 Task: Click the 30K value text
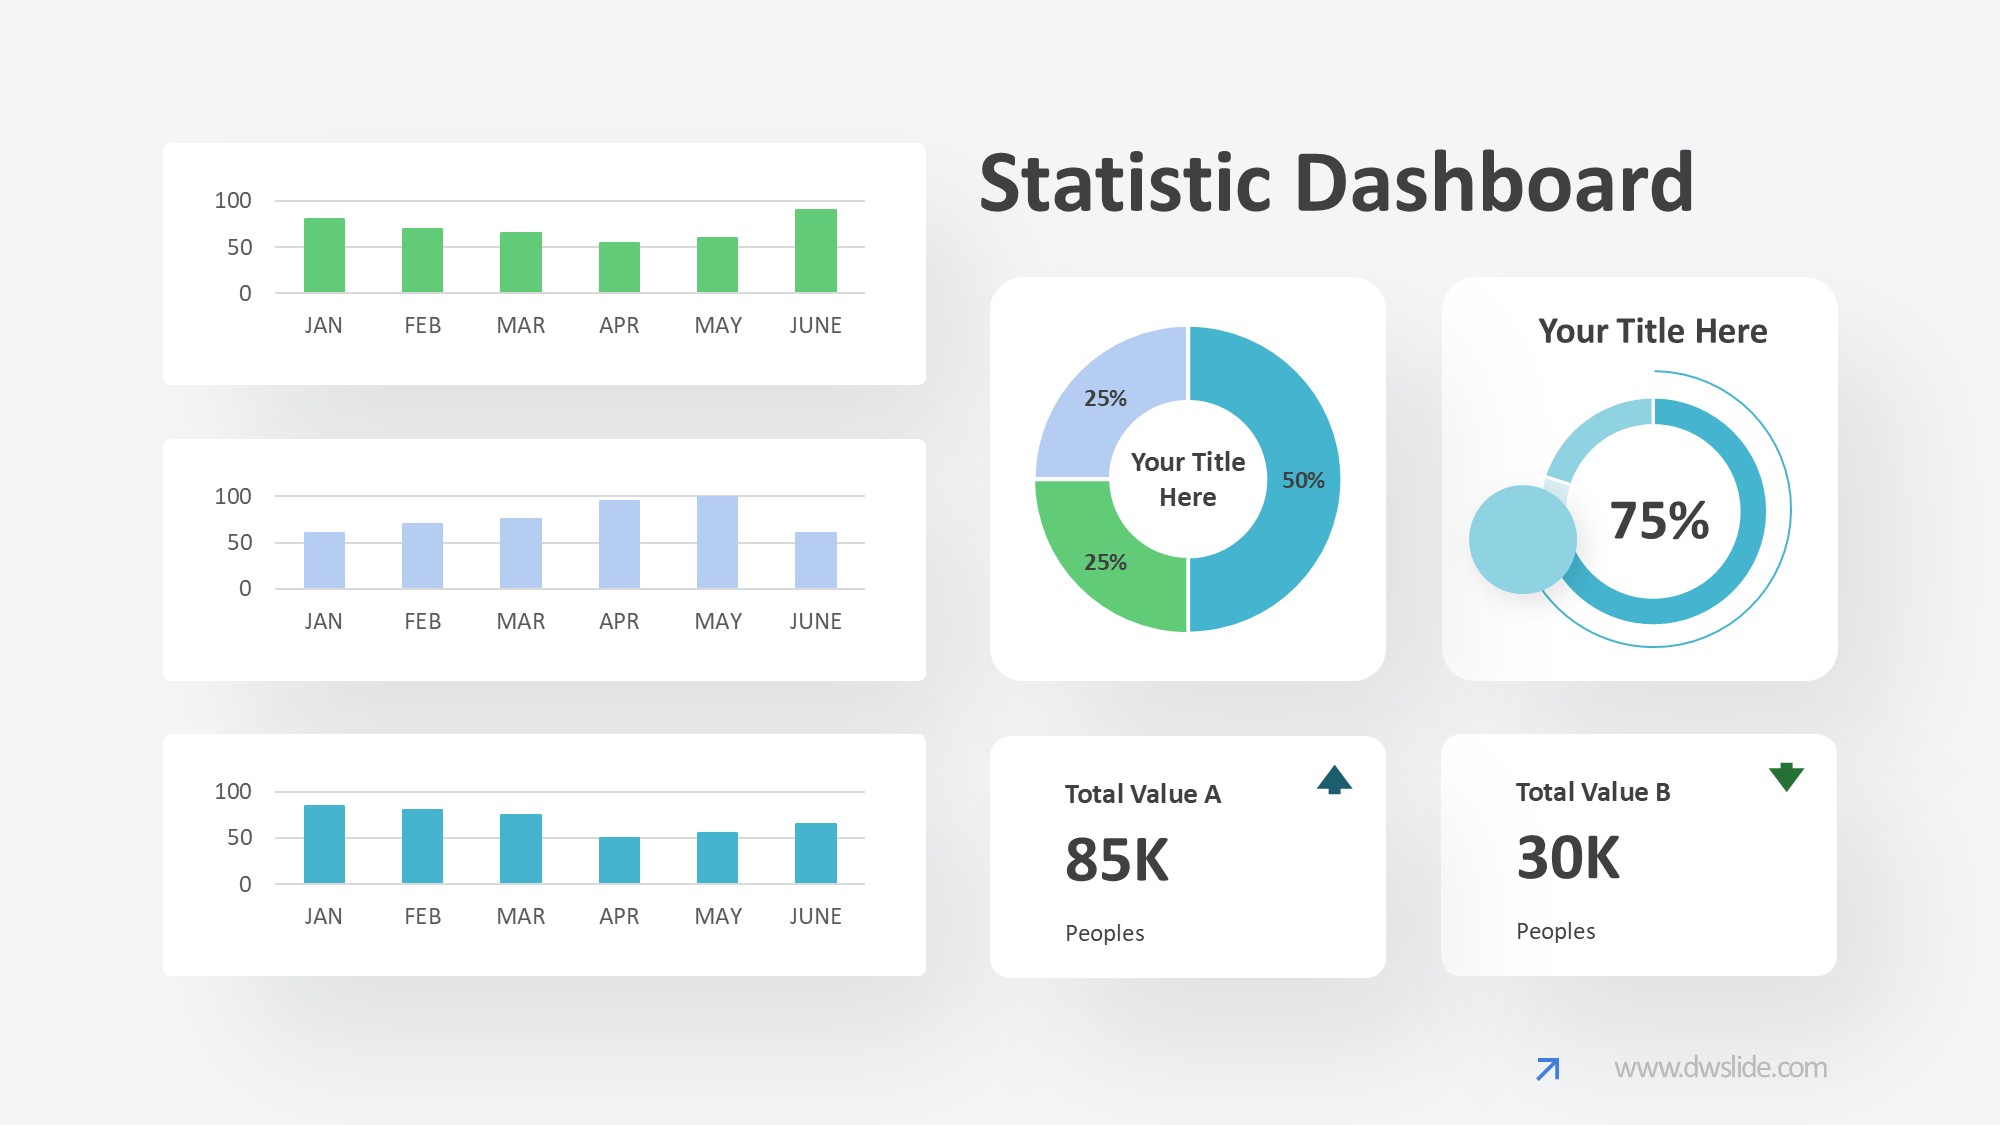1567,857
